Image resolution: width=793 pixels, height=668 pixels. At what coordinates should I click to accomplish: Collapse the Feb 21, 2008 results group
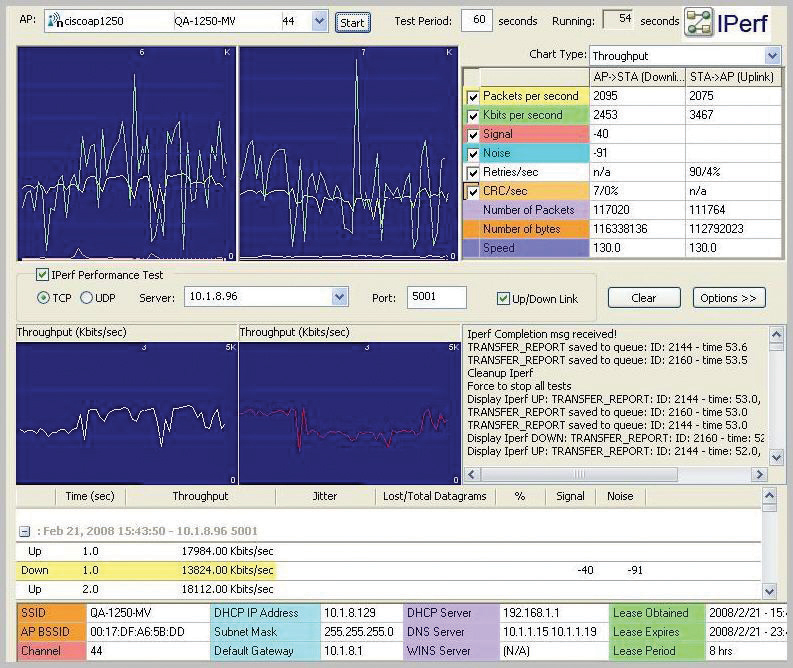pos(24,531)
